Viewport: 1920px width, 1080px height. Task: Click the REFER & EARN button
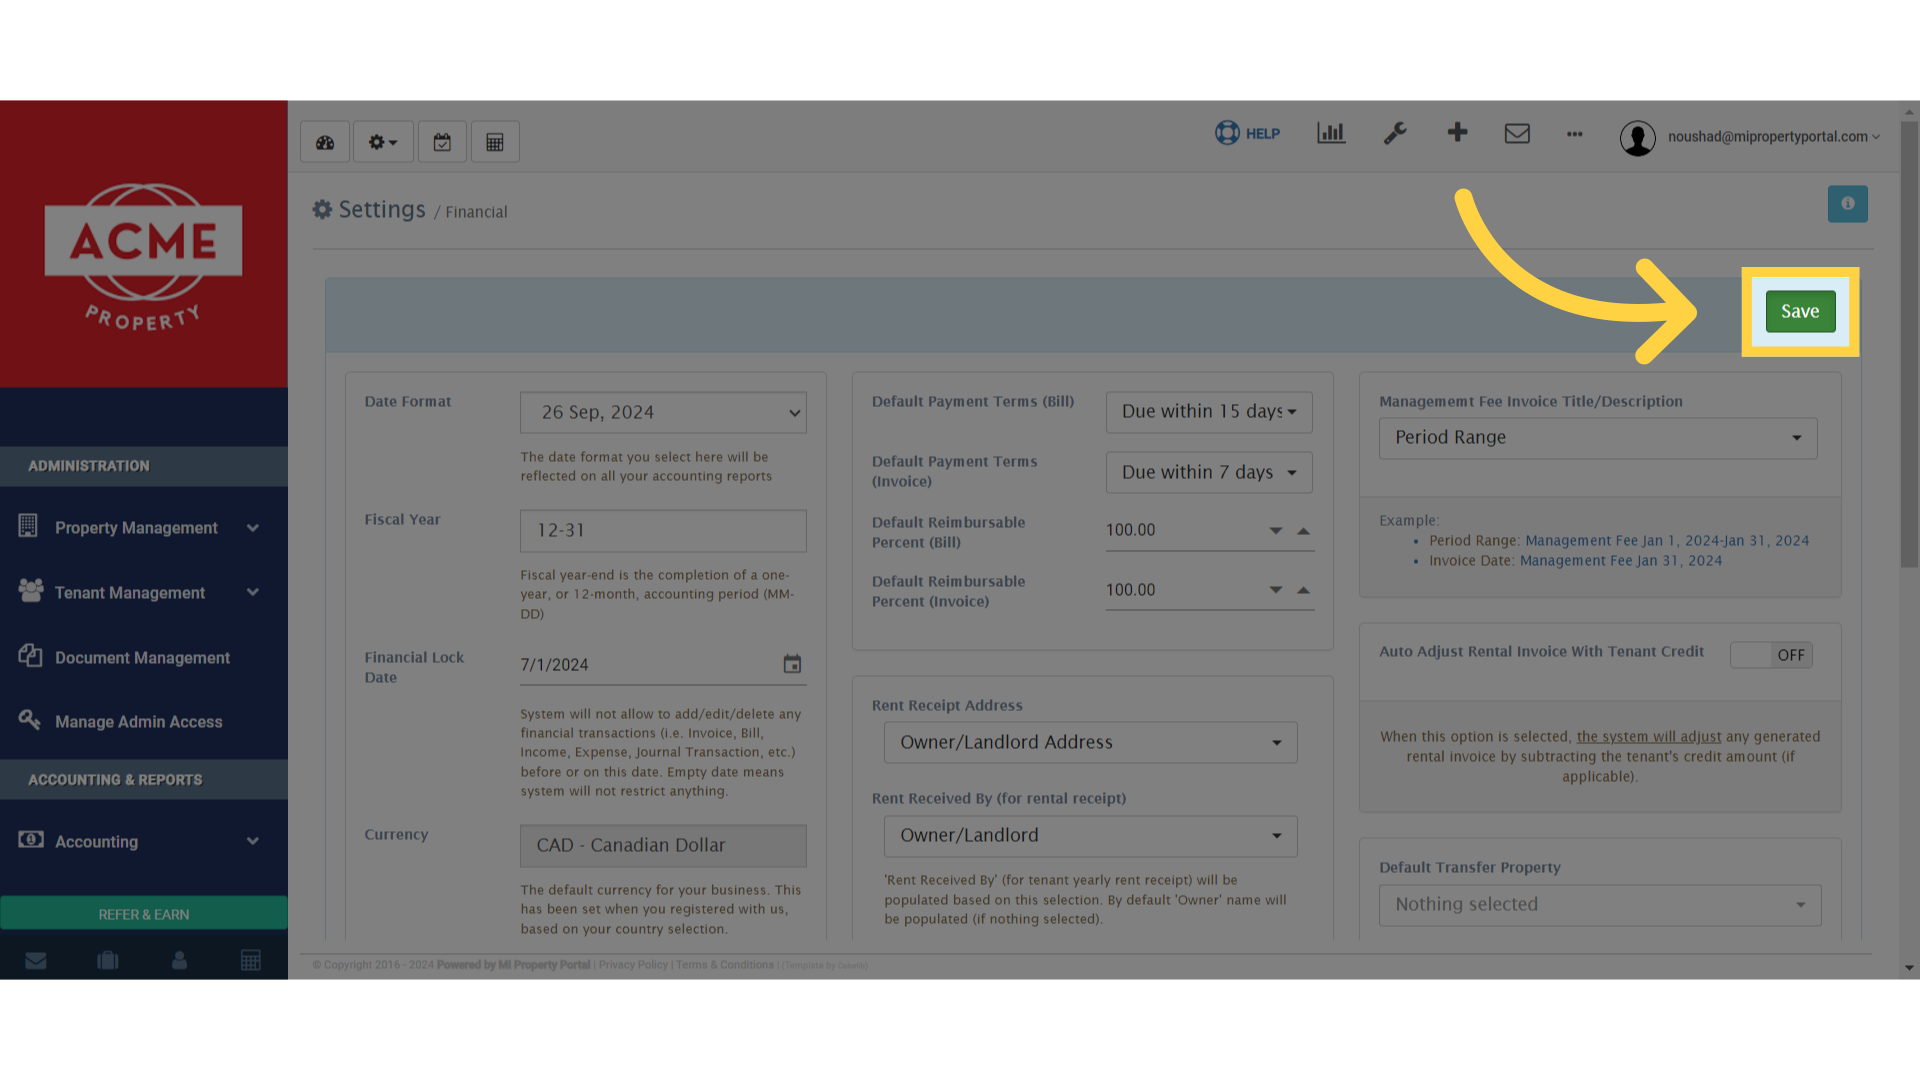pos(144,914)
